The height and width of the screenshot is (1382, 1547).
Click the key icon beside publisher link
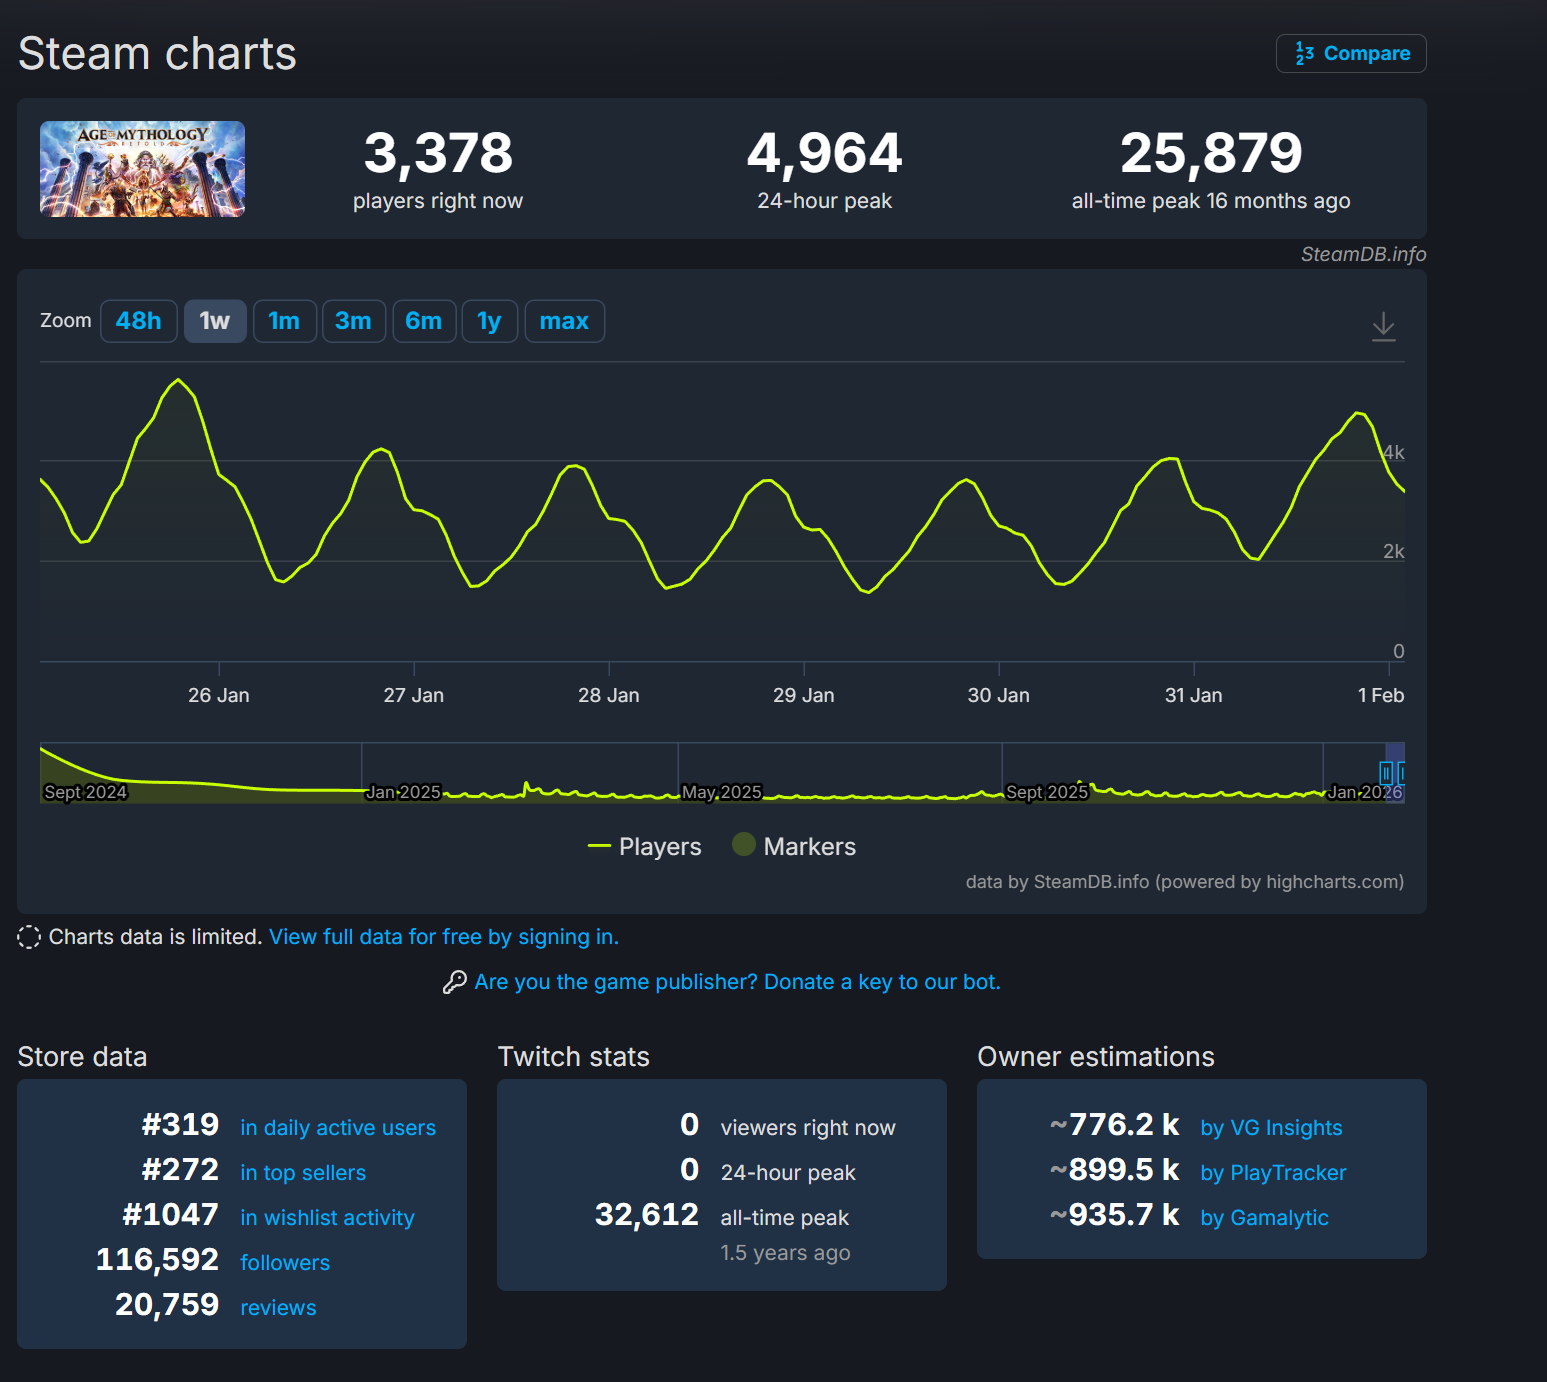(x=455, y=982)
